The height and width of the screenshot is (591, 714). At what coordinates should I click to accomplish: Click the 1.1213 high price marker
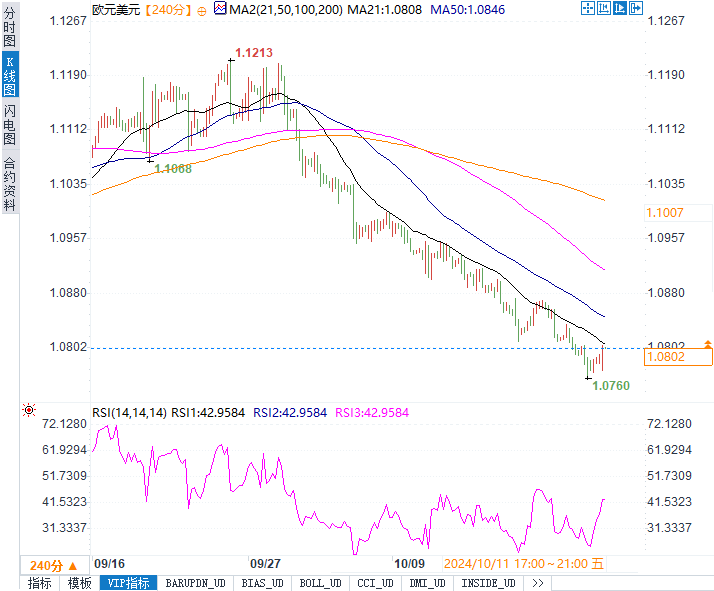click(x=254, y=53)
